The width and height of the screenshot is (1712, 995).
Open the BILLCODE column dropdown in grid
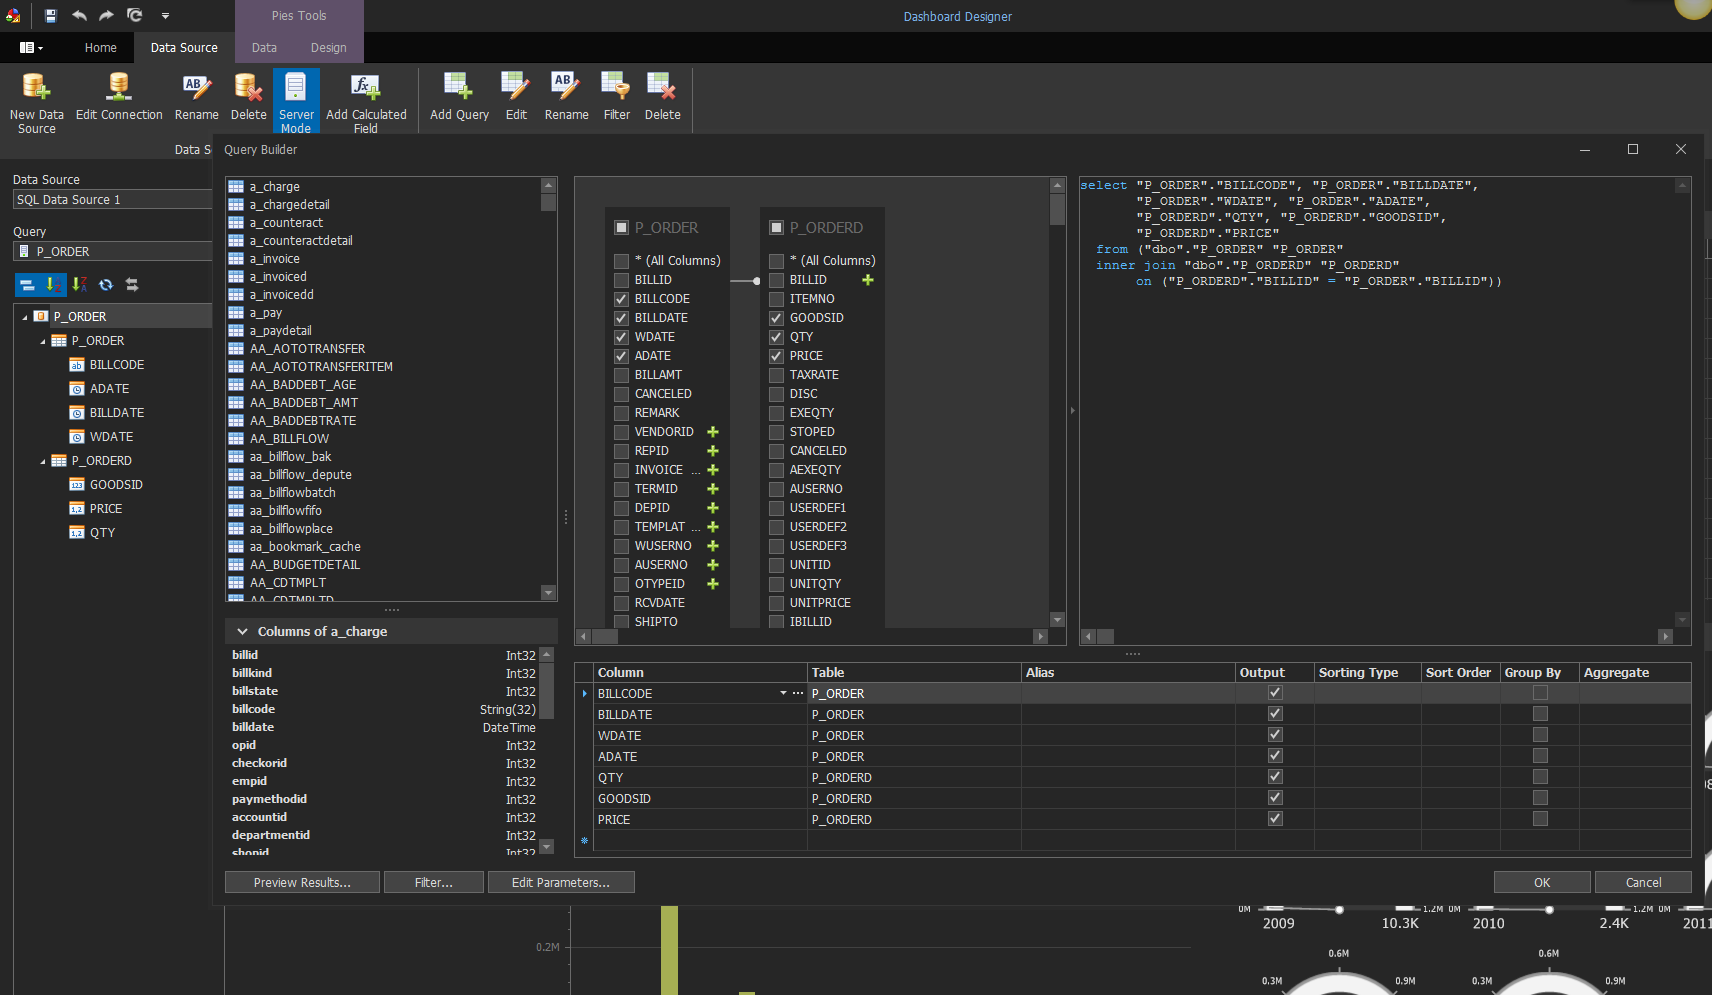pyautogui.click(x=783, y=693)
